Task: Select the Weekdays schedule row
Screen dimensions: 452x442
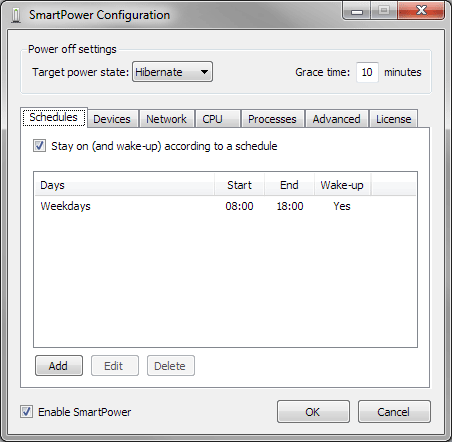Action: click(x=225, y=206)
